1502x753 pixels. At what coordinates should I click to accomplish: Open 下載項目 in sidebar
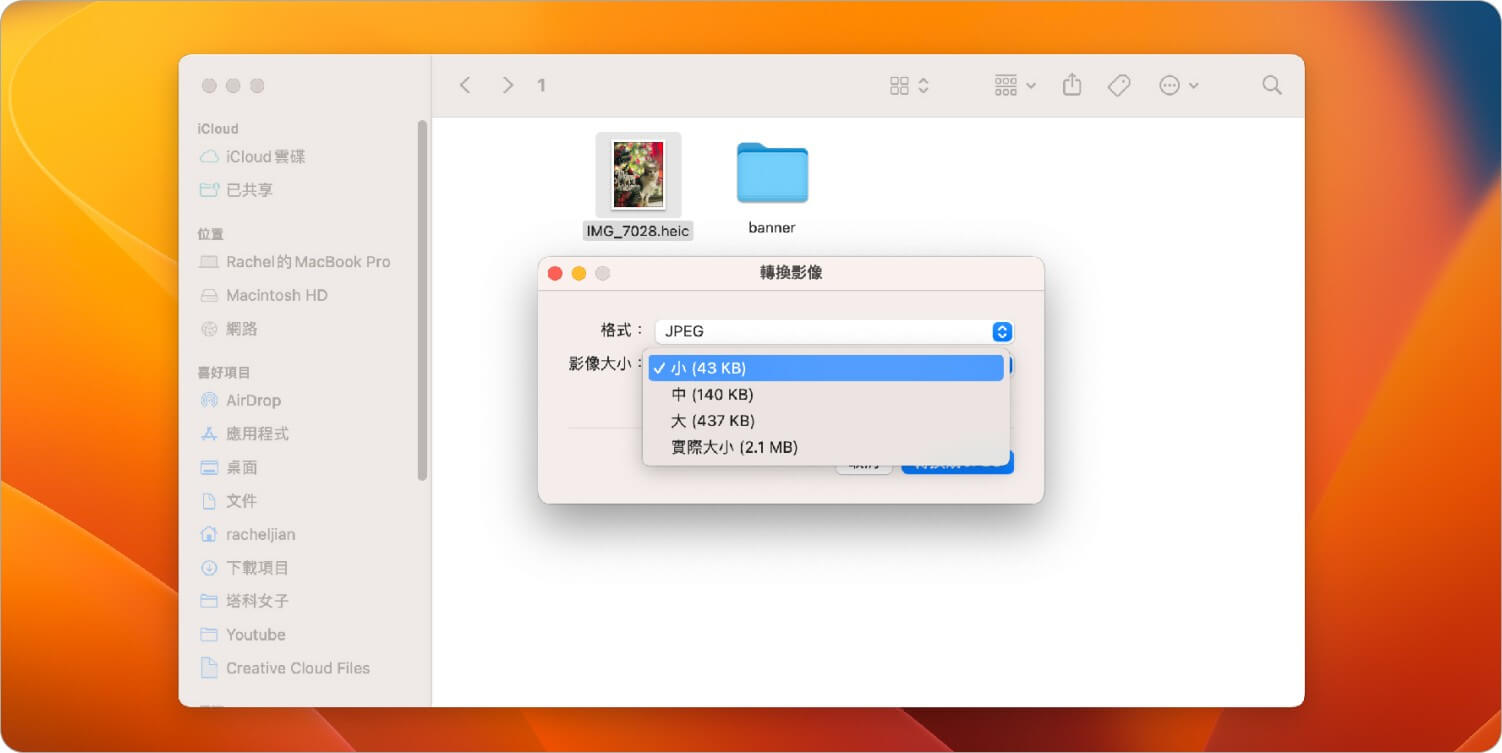coord(245,568)
